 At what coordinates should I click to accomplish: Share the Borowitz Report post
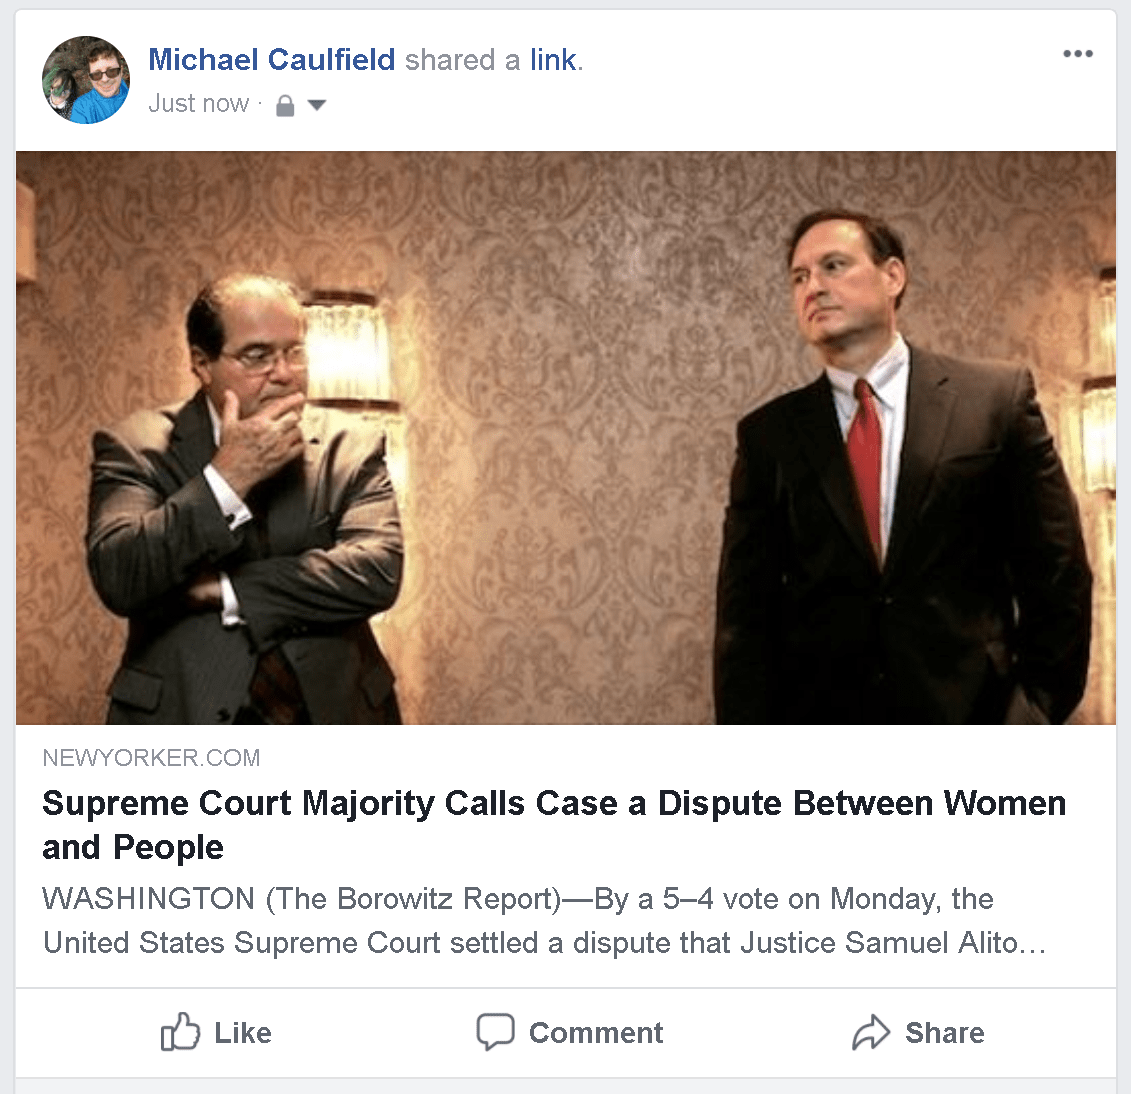pos(918,1032)
